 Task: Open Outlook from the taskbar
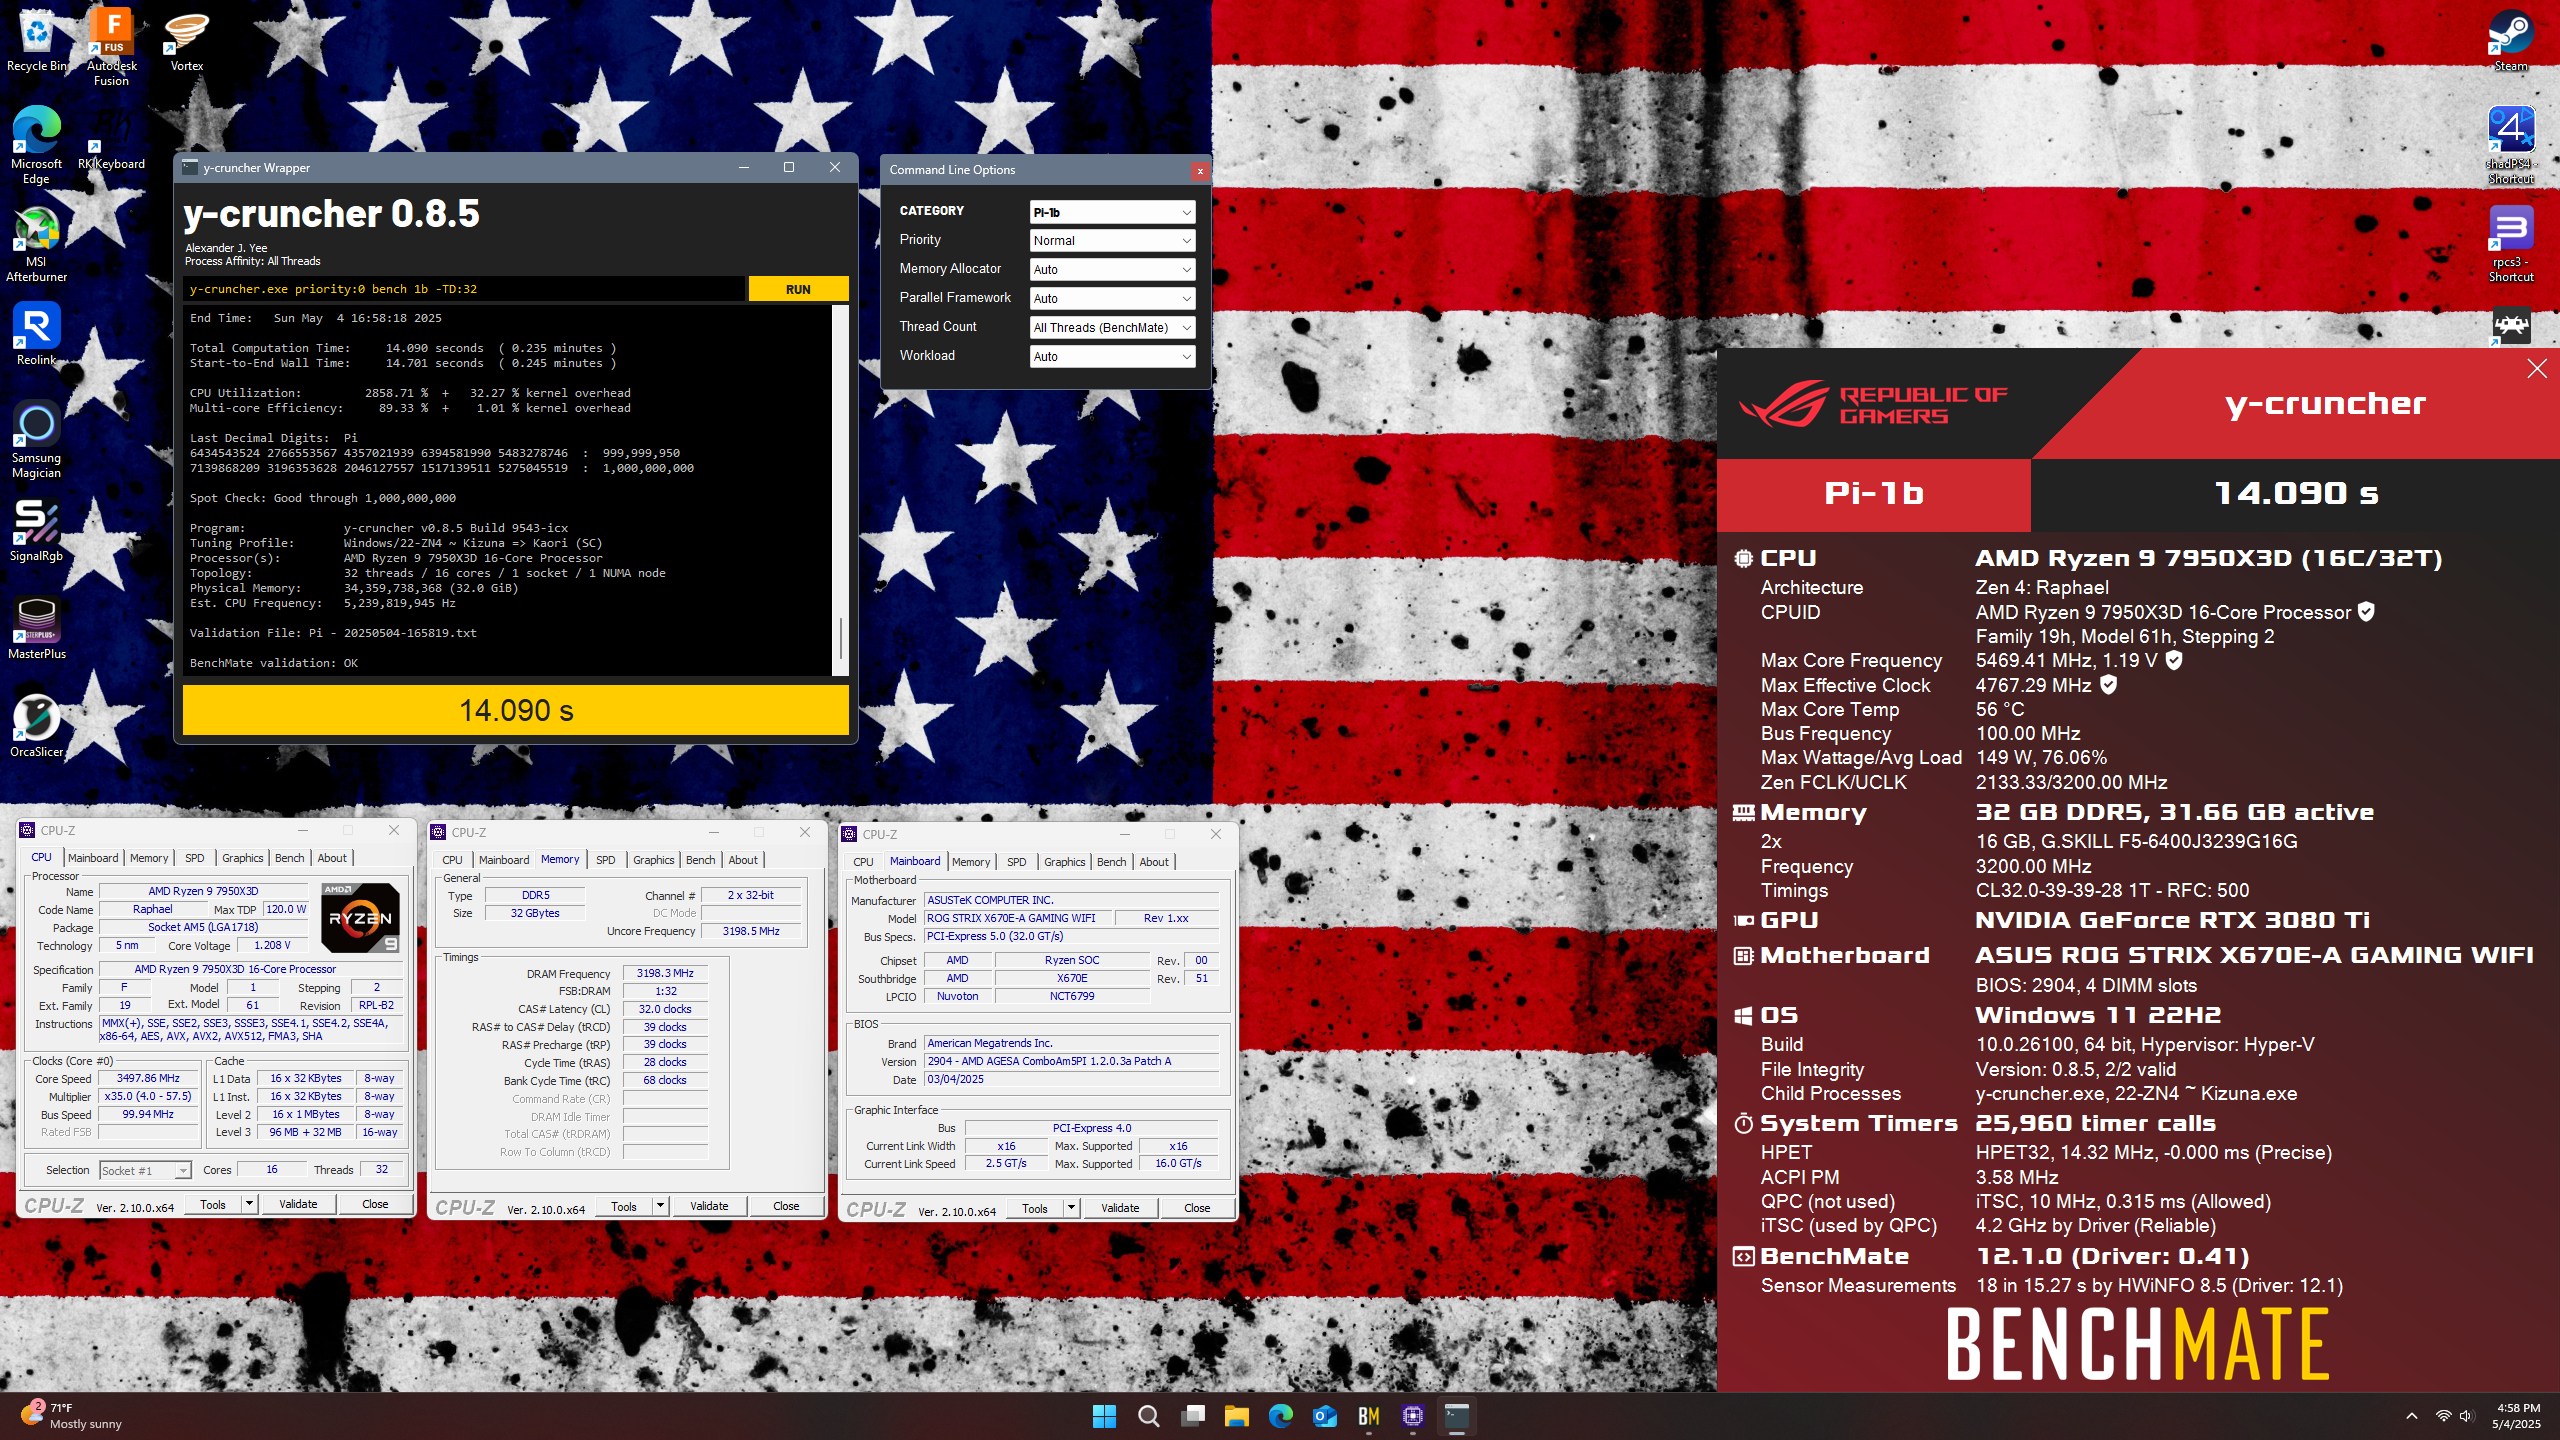1325,1416
